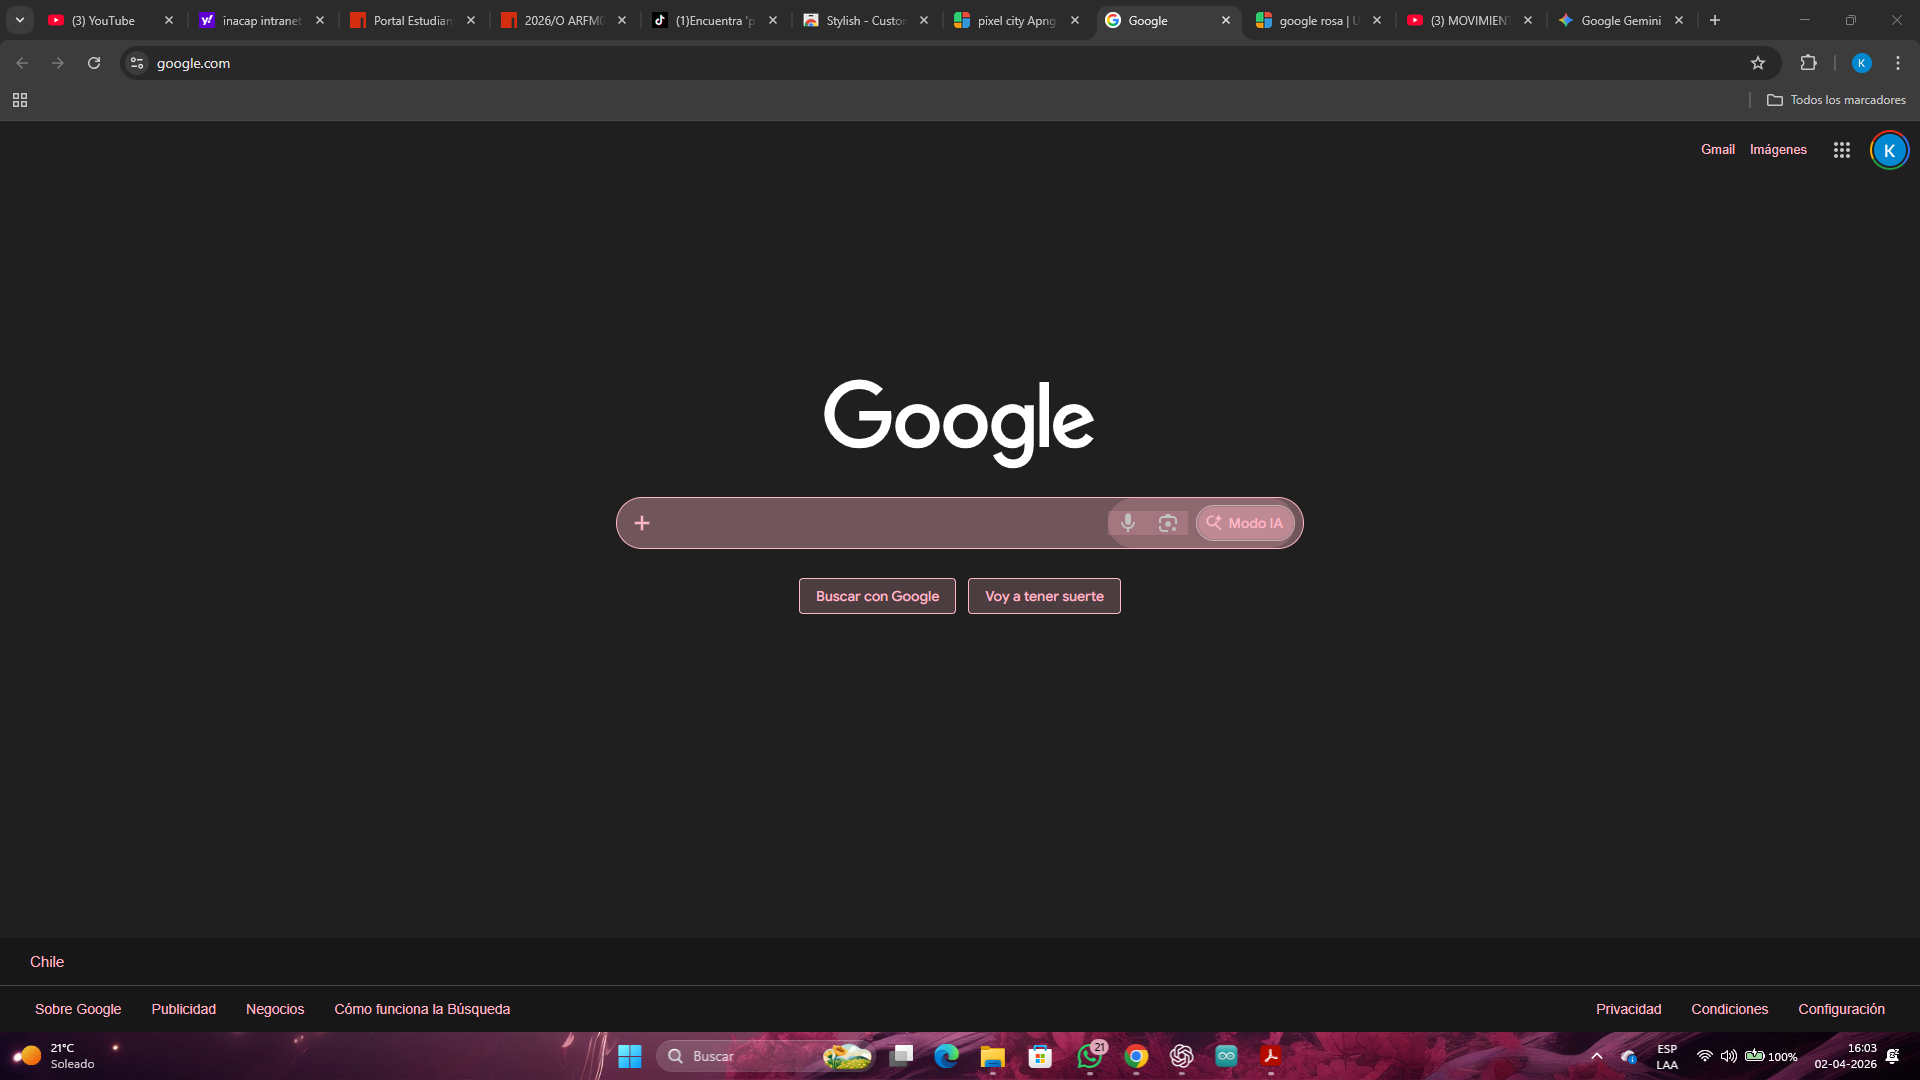Open Chrome's three-dot menu
This screenshot has width=1920, height=1080.
coord(1897,62)
